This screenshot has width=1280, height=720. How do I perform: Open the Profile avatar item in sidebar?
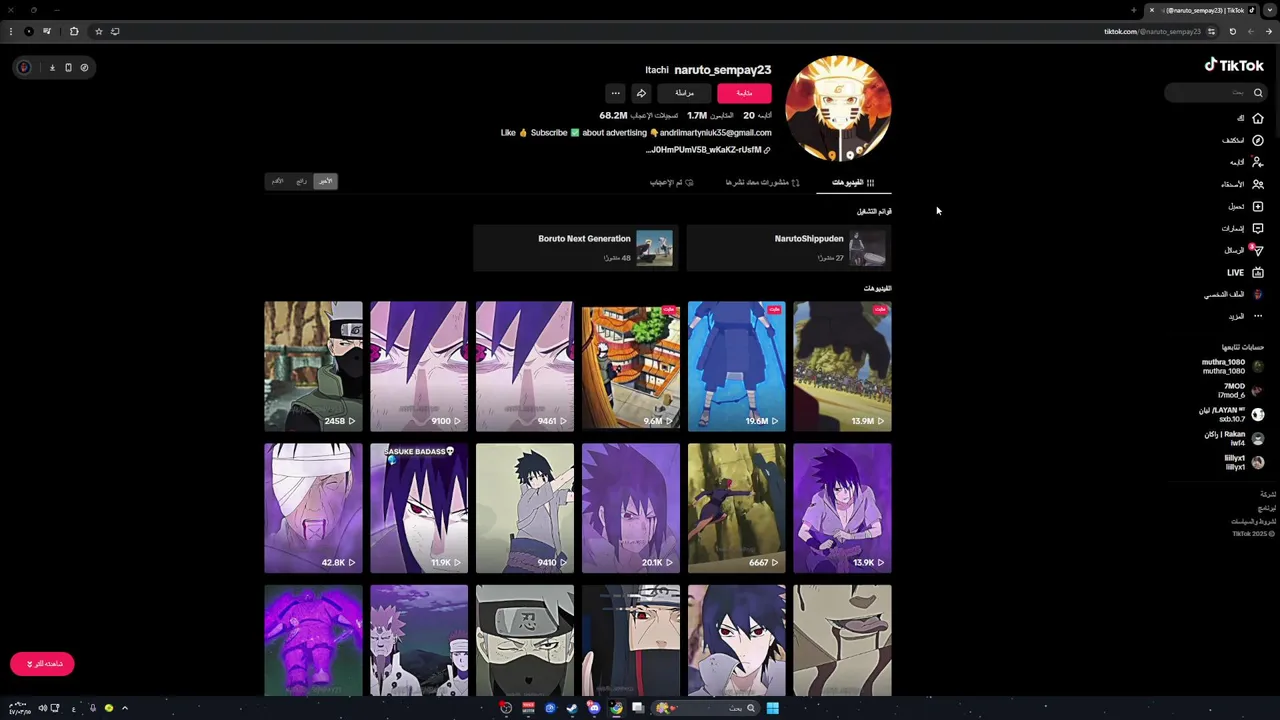1258,294
